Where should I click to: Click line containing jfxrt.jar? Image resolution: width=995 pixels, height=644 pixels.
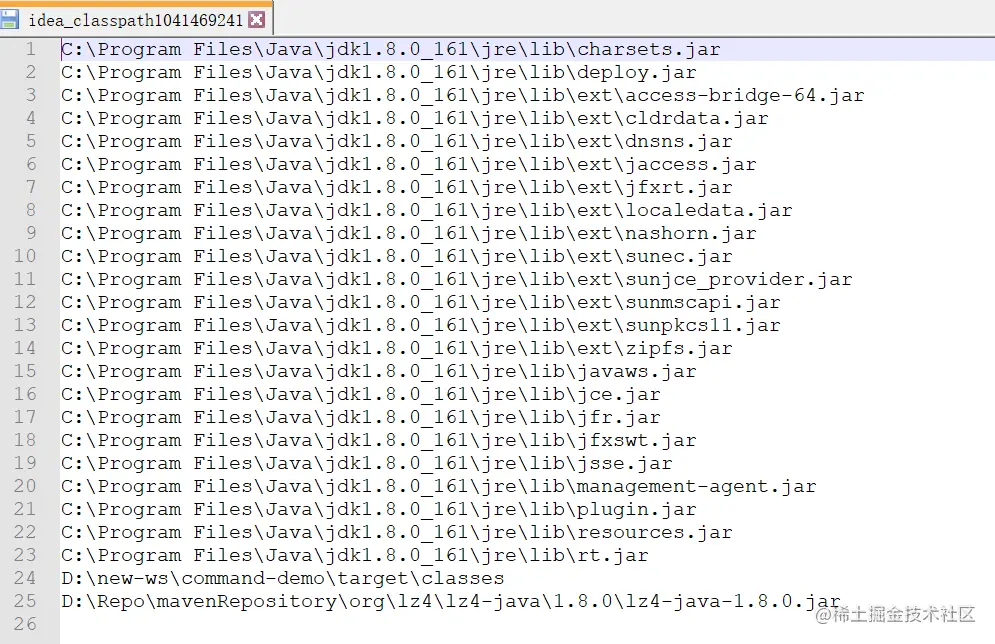[397, 187]
